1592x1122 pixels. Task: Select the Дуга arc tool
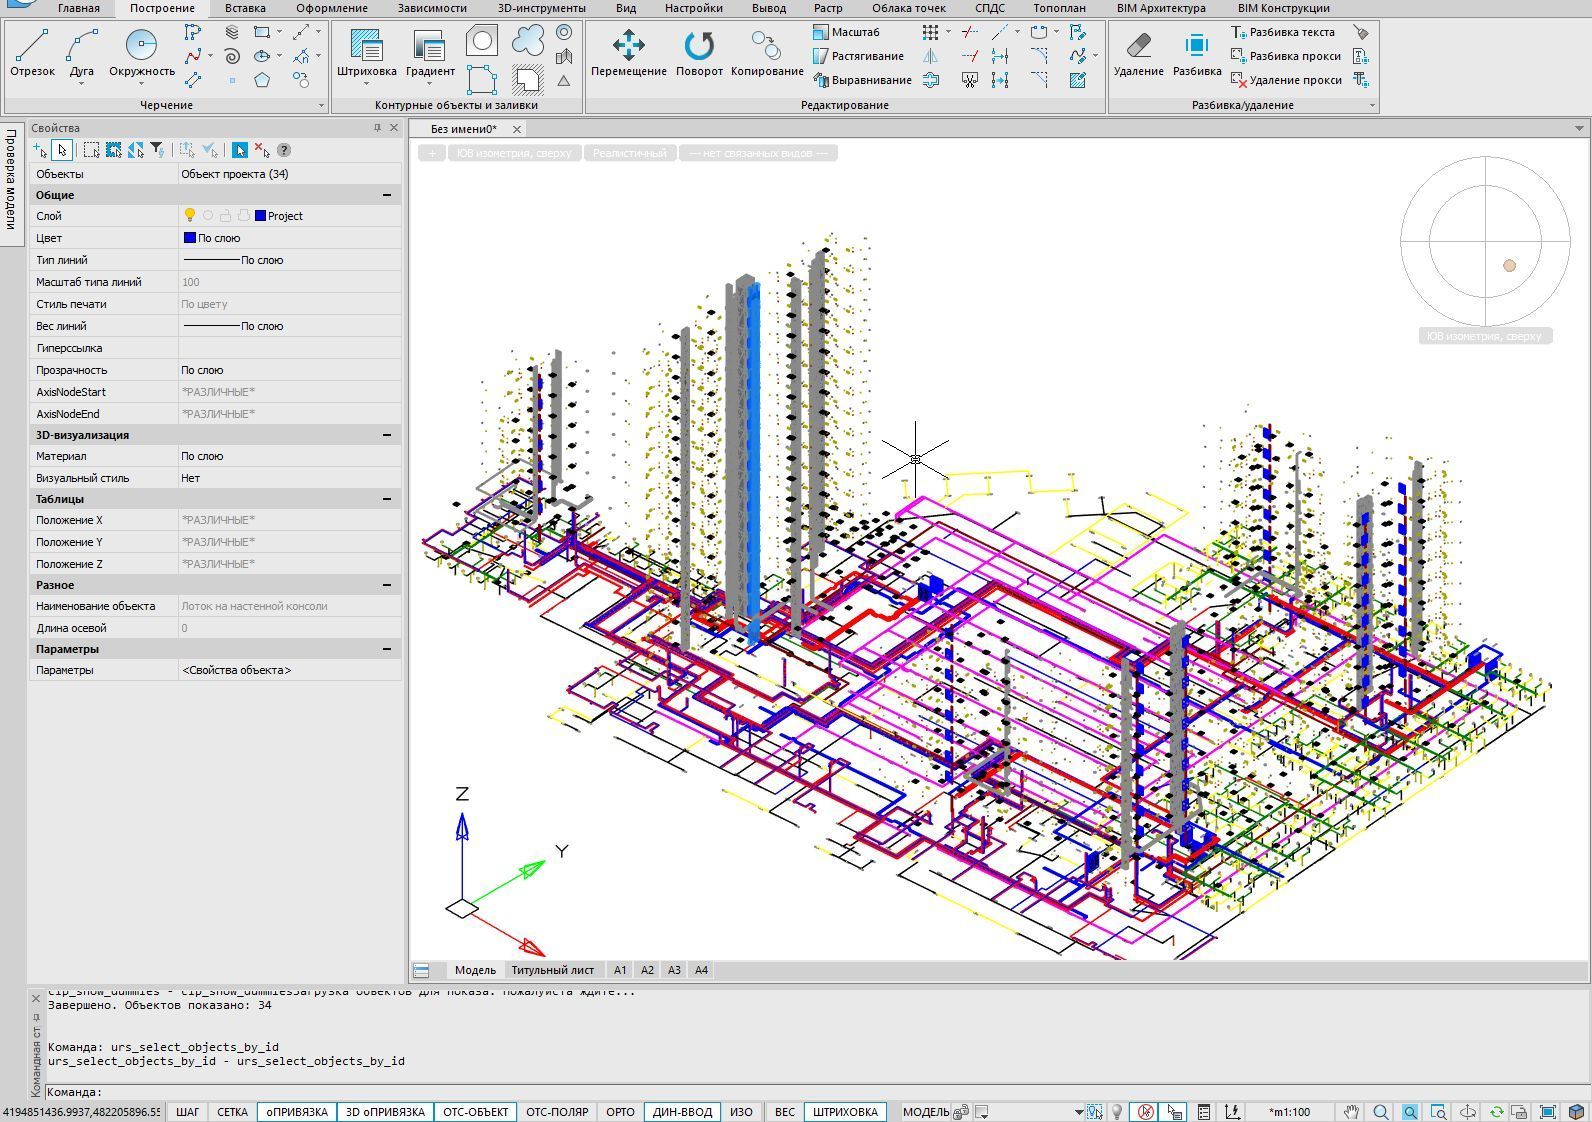(x=82, y=52)
